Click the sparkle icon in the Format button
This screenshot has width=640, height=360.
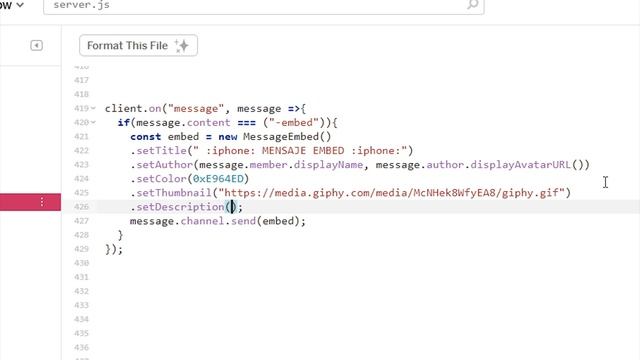point(182,46)
